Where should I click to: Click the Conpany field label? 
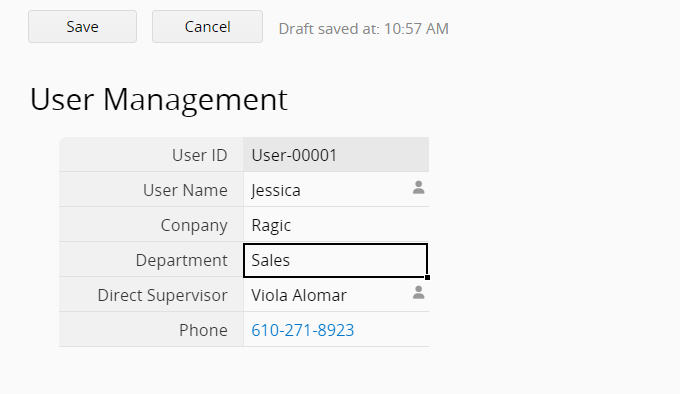tap(194, 226)
